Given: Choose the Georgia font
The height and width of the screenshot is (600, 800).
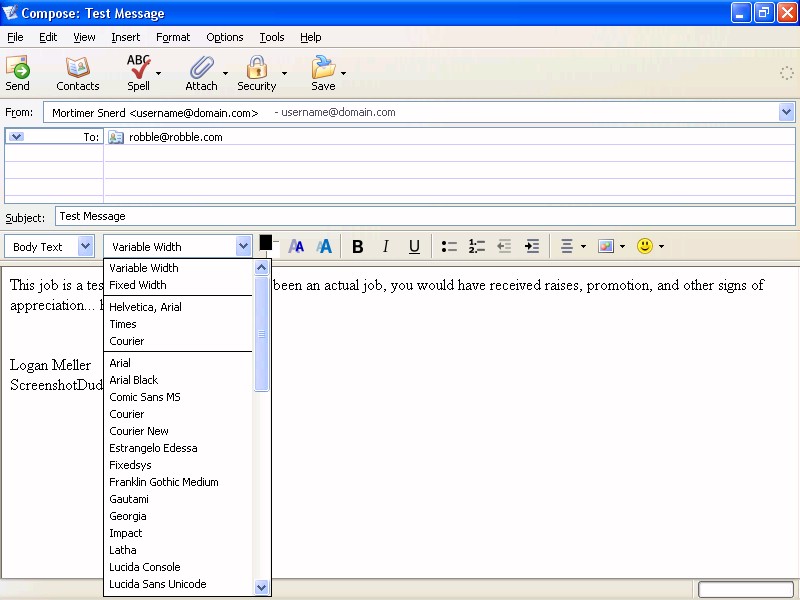Looking at the screenshot, I should 178,516.
